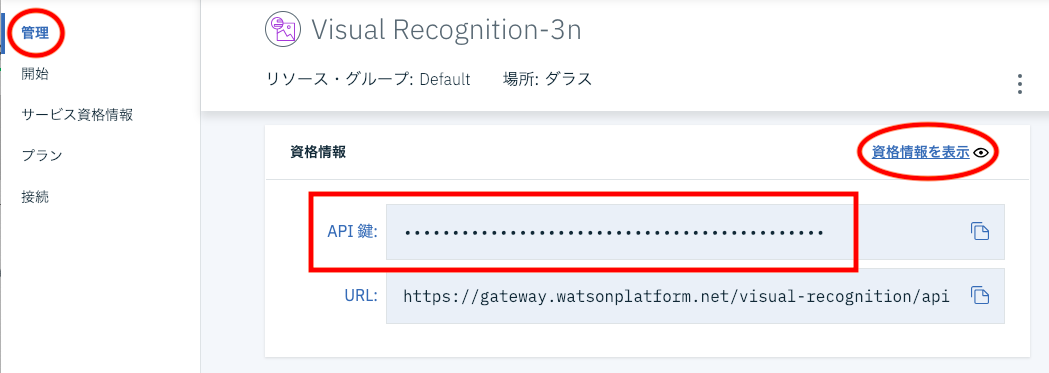Screen dimensions: 1049x373
Task: Toggle credential visibility with the eye icon
Action: point(981,153)
